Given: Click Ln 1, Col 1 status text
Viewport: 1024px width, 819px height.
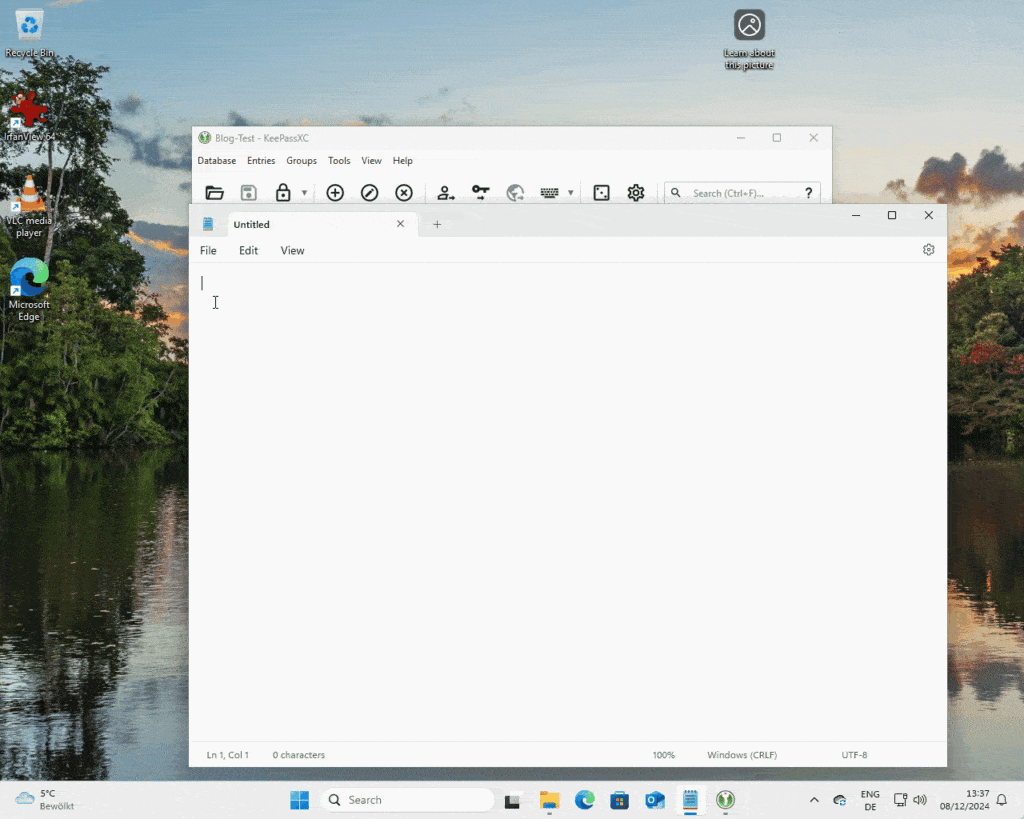Looking at the screenshot, I should click(228, 755).
